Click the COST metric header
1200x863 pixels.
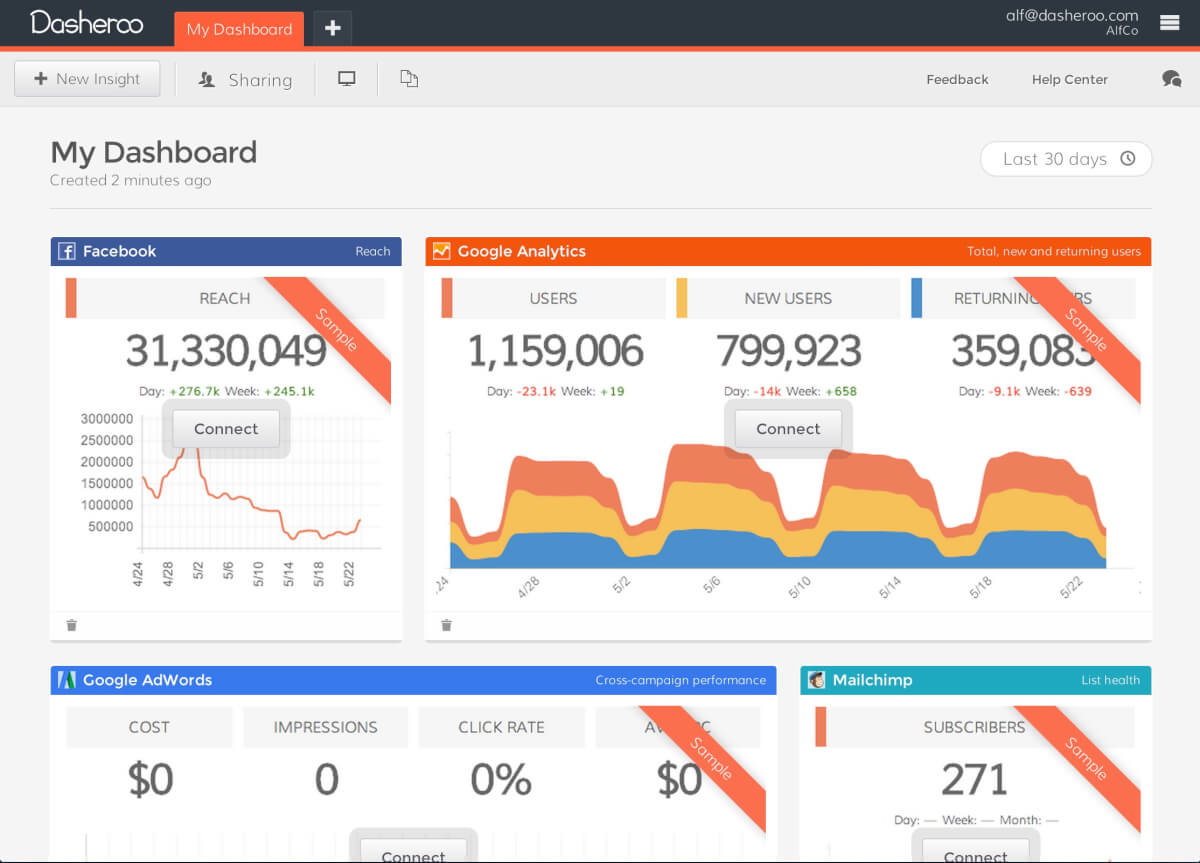(149, 727)
